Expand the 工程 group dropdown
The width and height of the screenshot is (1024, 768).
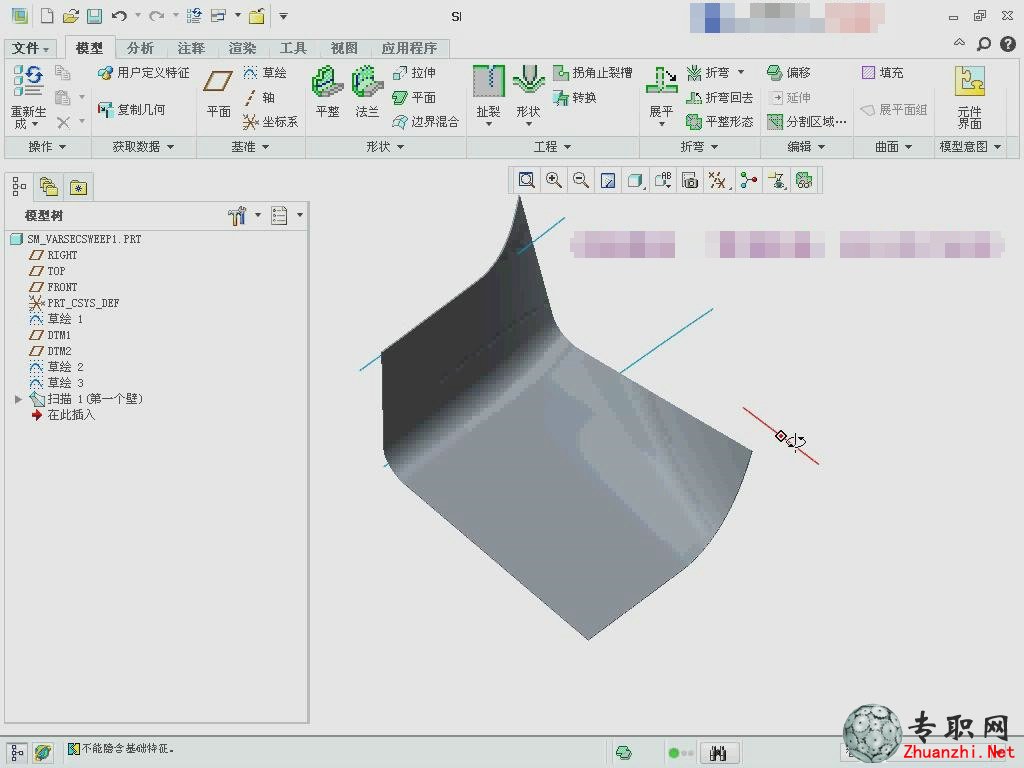[552, 147]
